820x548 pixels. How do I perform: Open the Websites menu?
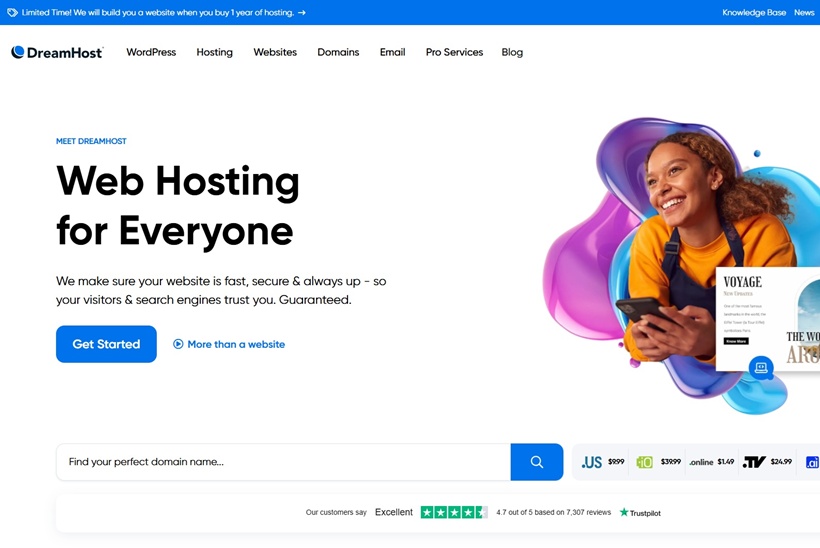(275, 52)
